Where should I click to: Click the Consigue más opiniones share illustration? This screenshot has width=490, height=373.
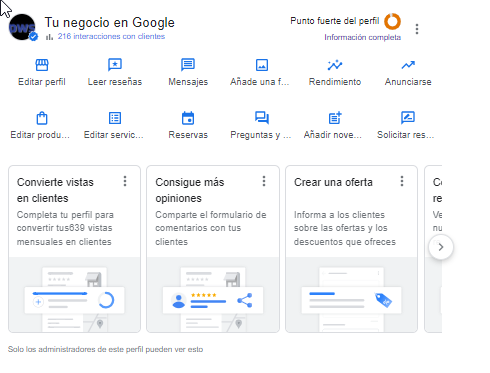(x=213, y=295)
